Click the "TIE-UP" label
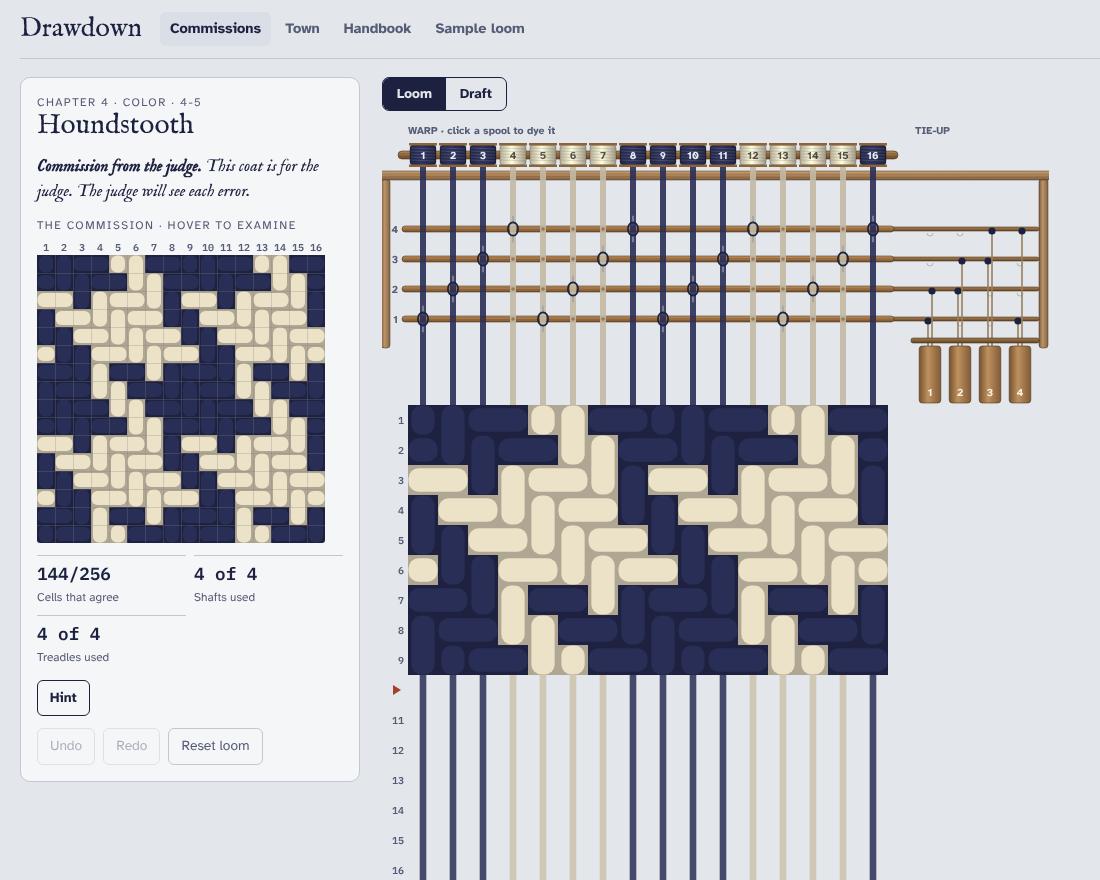The width and height of the screenshot is (1100, 880). 932,131
